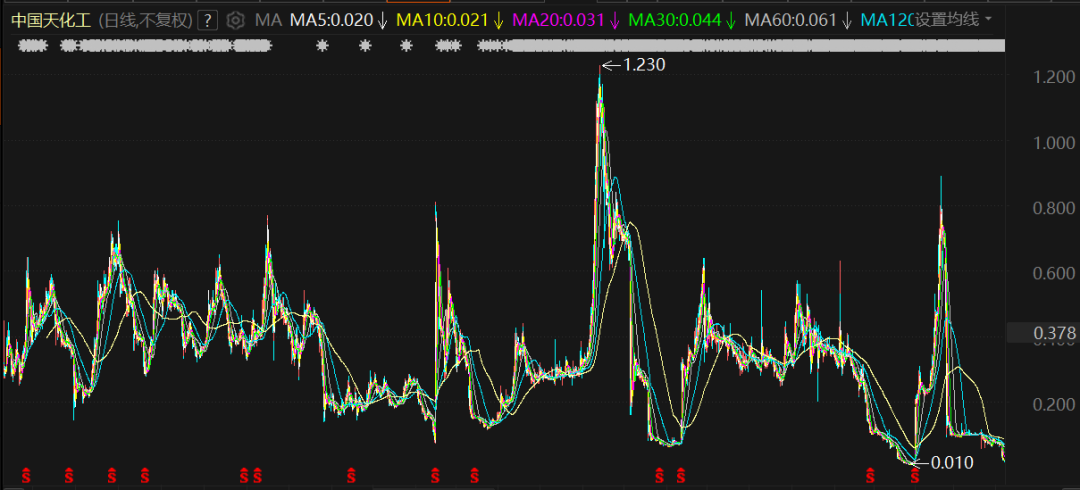Click the 中国天化工 stock name
Image resolution: width=1080 pixels, height=490 pixels.
[x=51, y=20]
